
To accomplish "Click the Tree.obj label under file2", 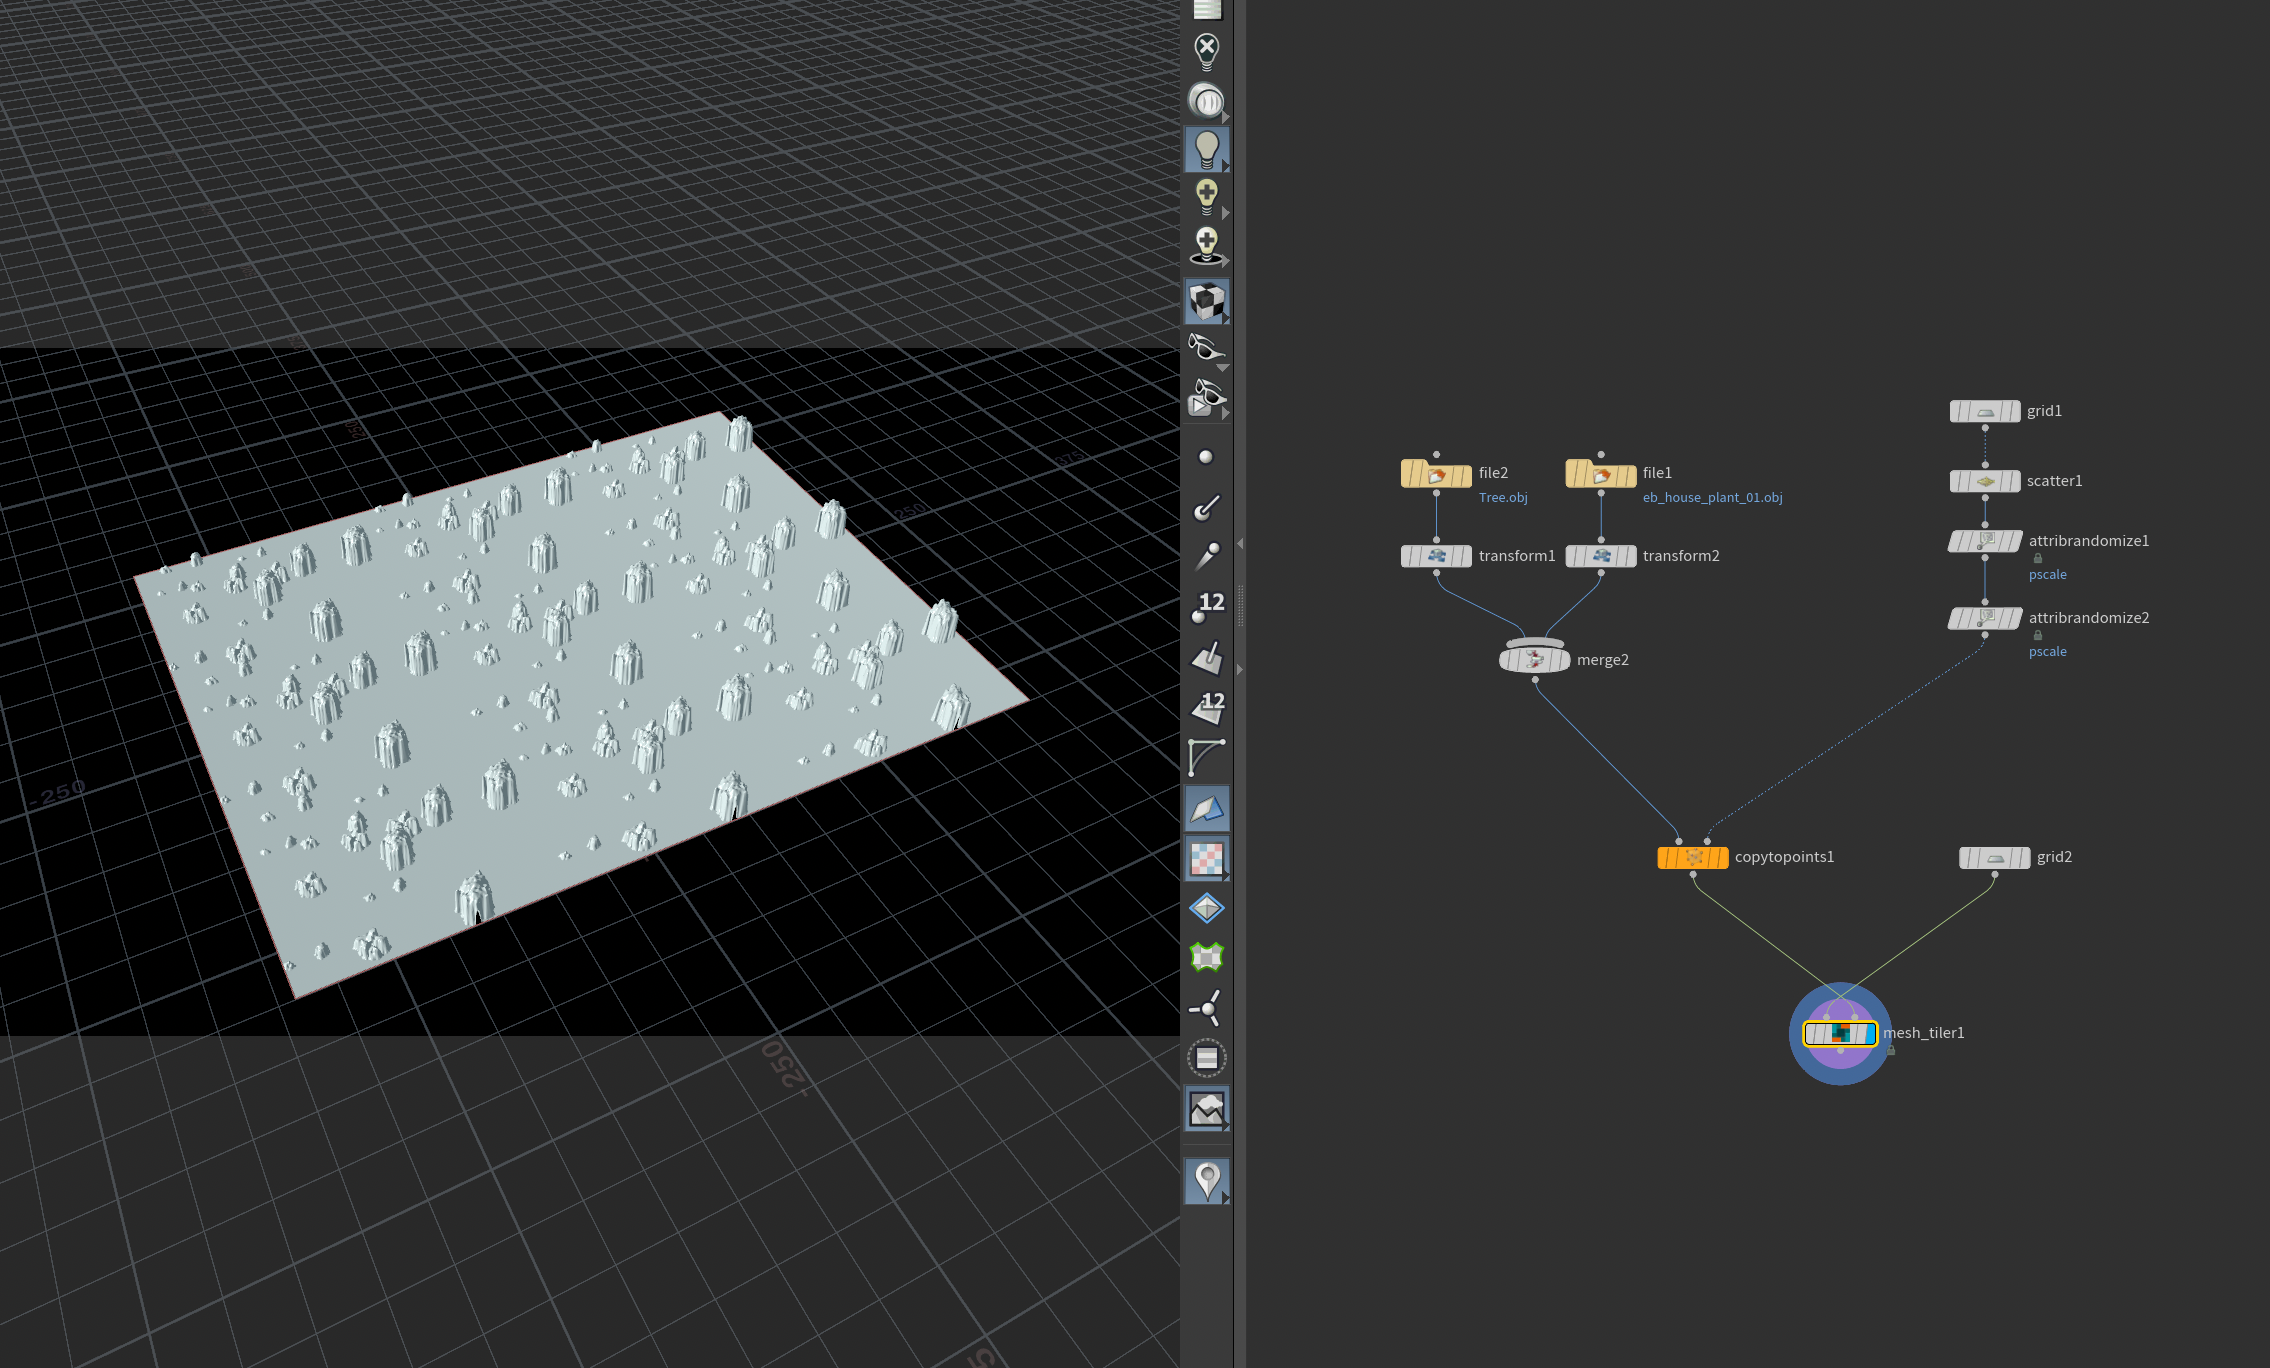I will 1503,498.
